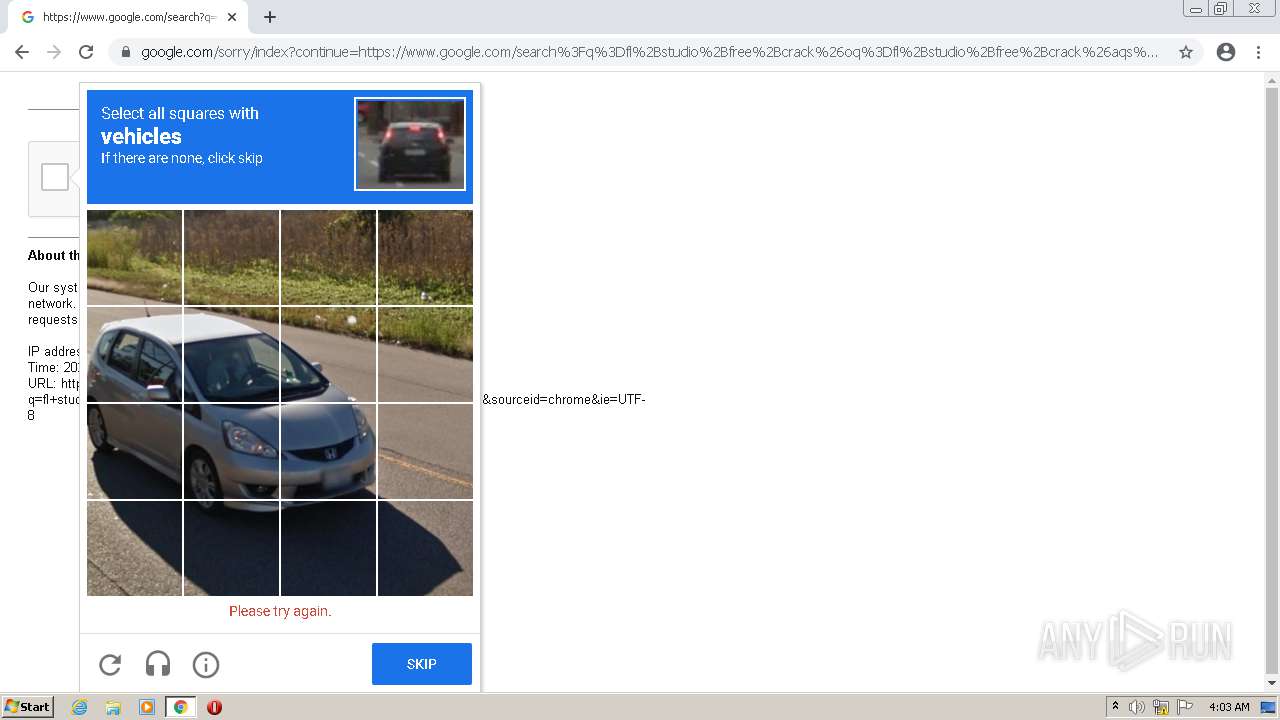Select bottom-right shadow on pavement tile

click(x=425, y=548)
